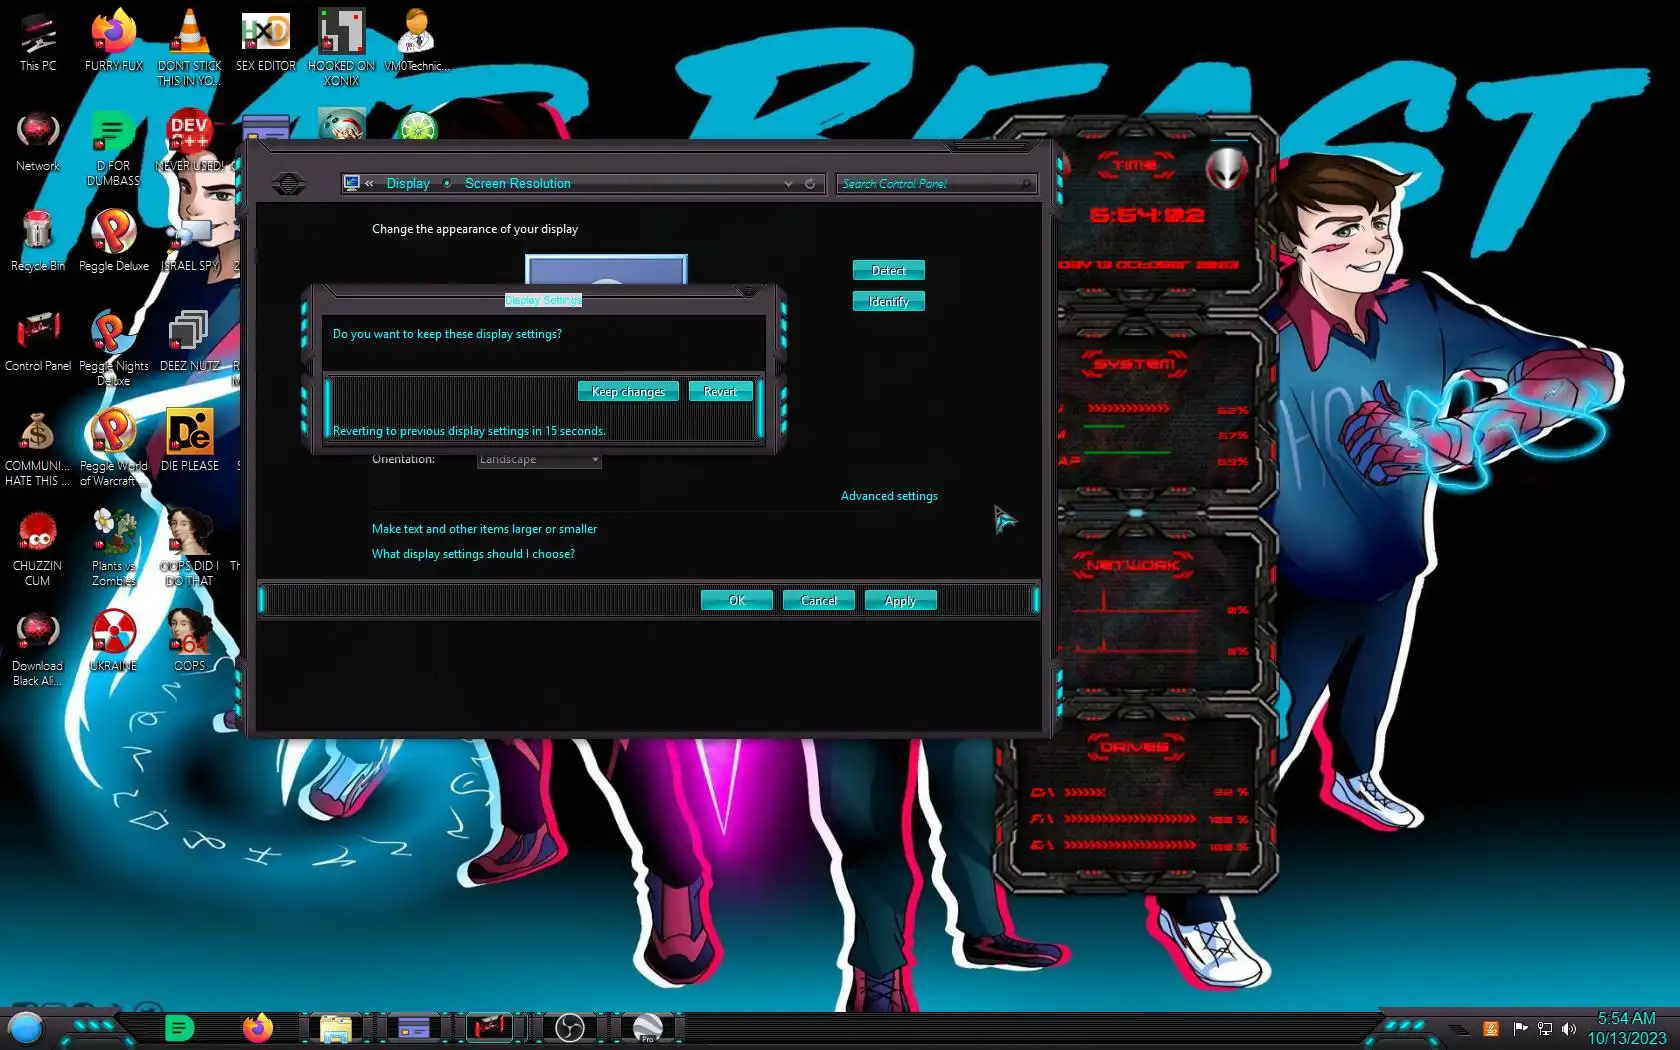Screen dimensions: 1680x1050
Task: Launch Plants vs Zombies shortcut
Action: point(114,547)
